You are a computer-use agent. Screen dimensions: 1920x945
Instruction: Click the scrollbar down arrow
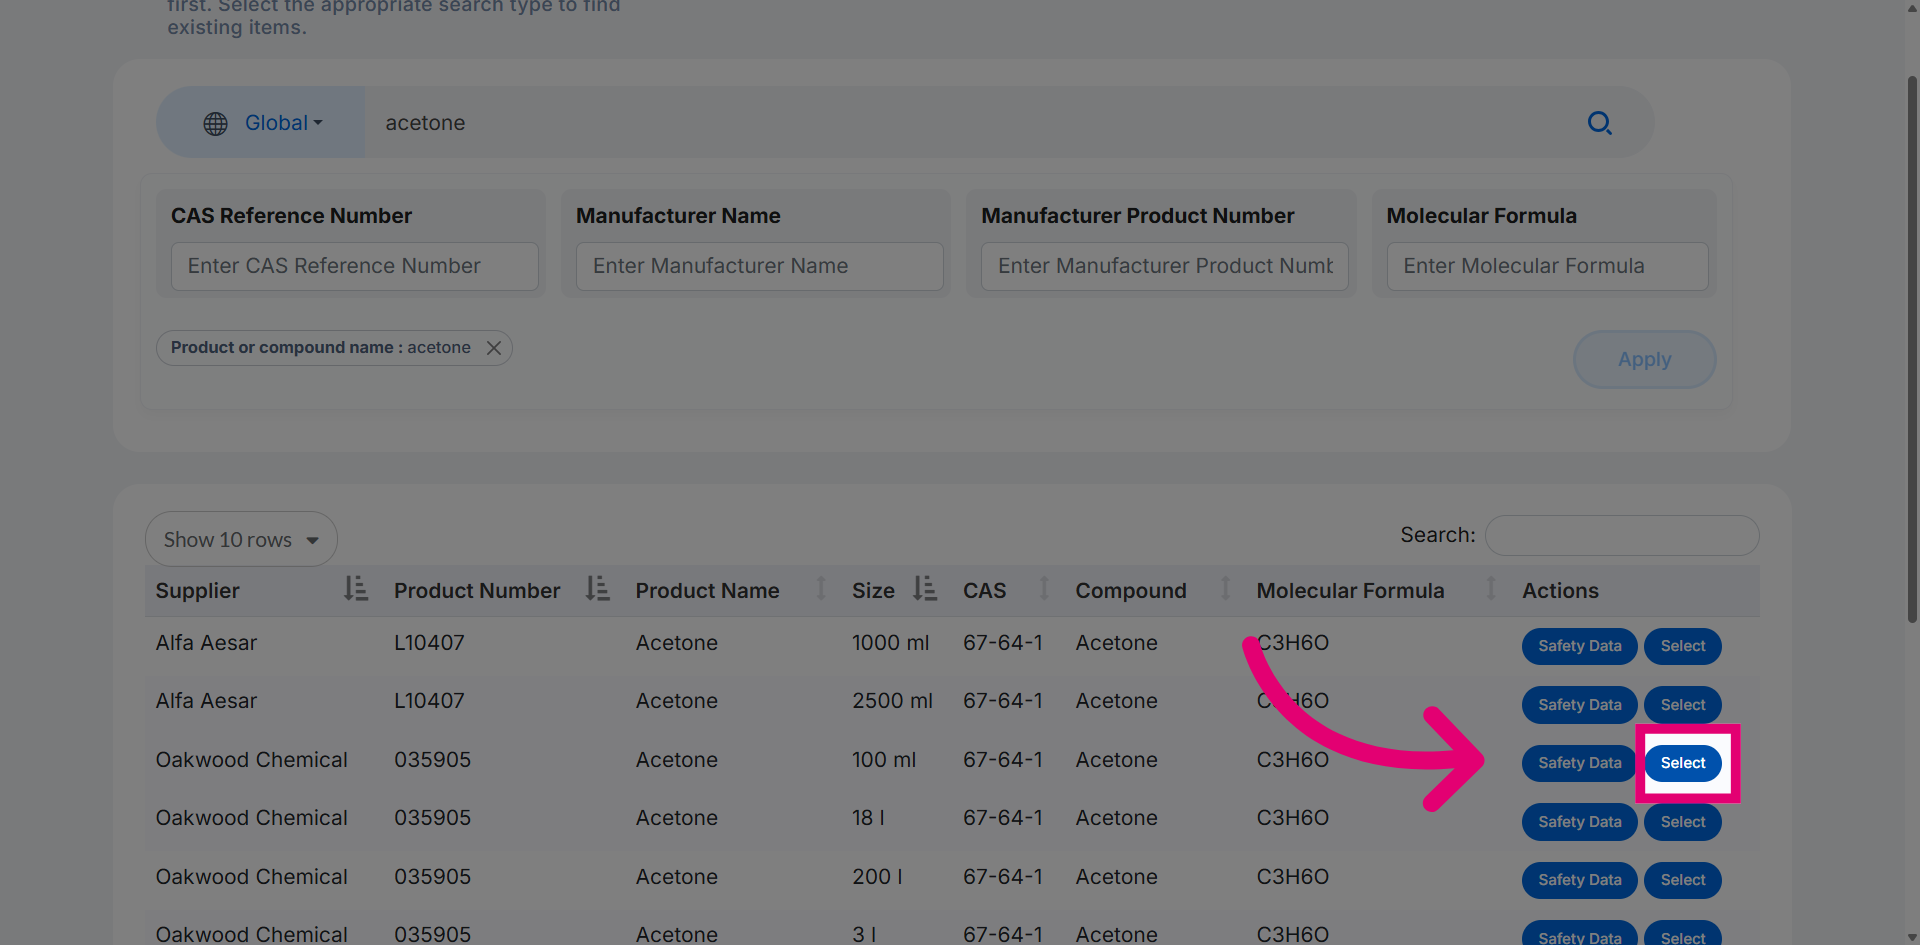click(1912, 937)
